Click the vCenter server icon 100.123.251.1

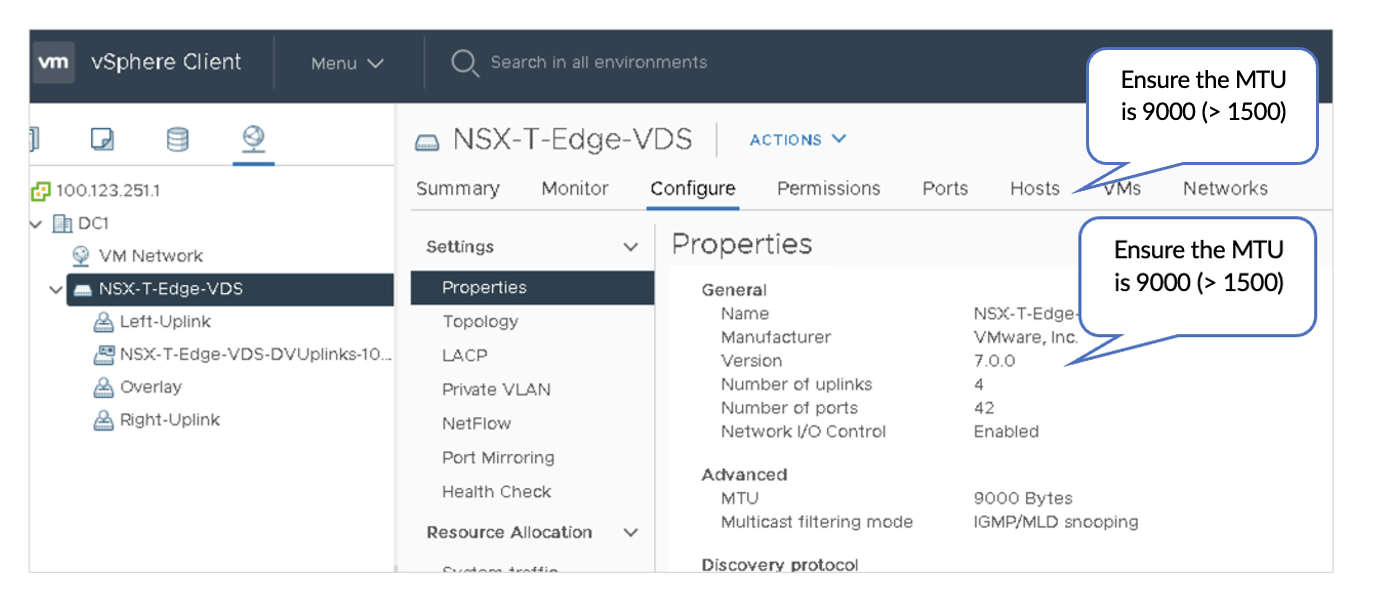41,190
